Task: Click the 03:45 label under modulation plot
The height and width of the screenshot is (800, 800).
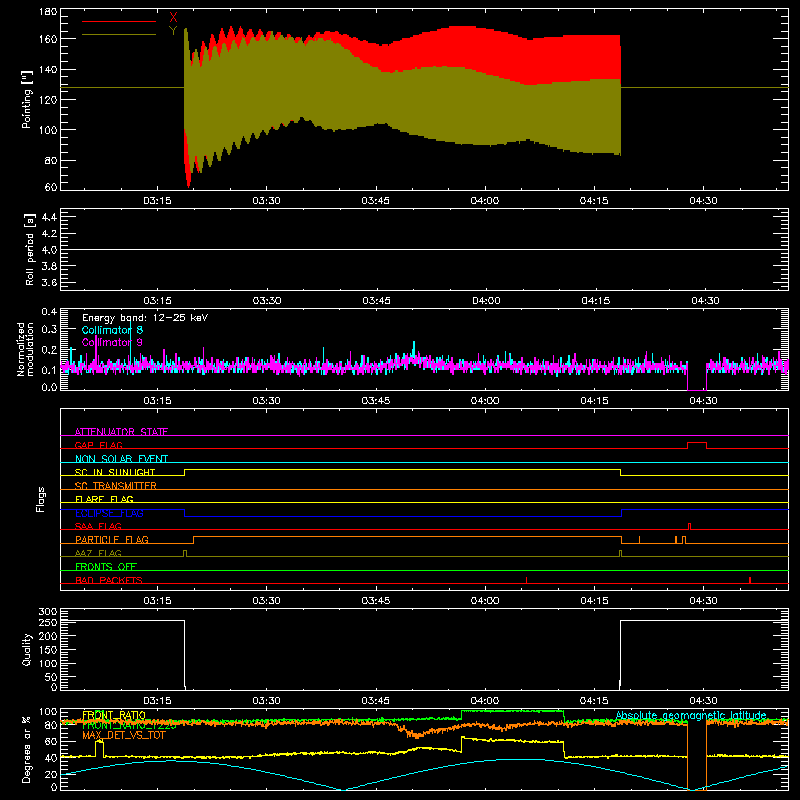Action: pos(376,401)
